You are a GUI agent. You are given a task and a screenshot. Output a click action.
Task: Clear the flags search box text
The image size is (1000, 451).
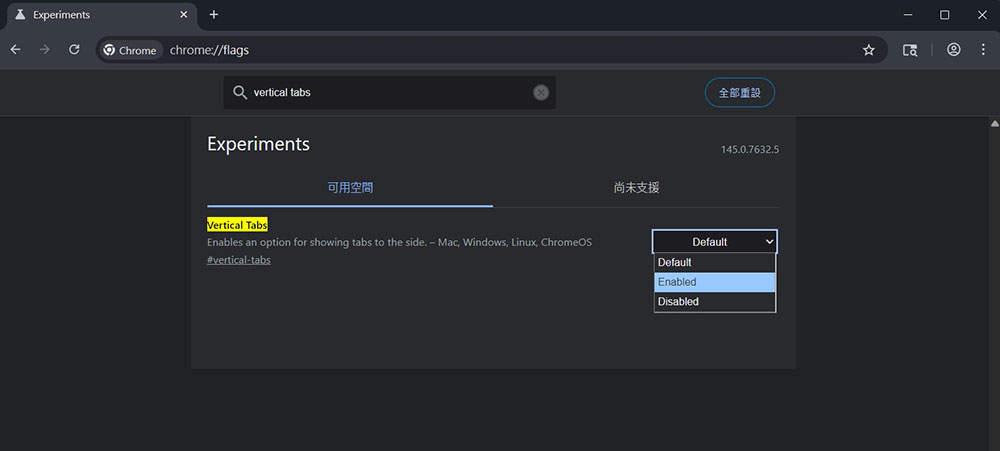coord(541,92)
